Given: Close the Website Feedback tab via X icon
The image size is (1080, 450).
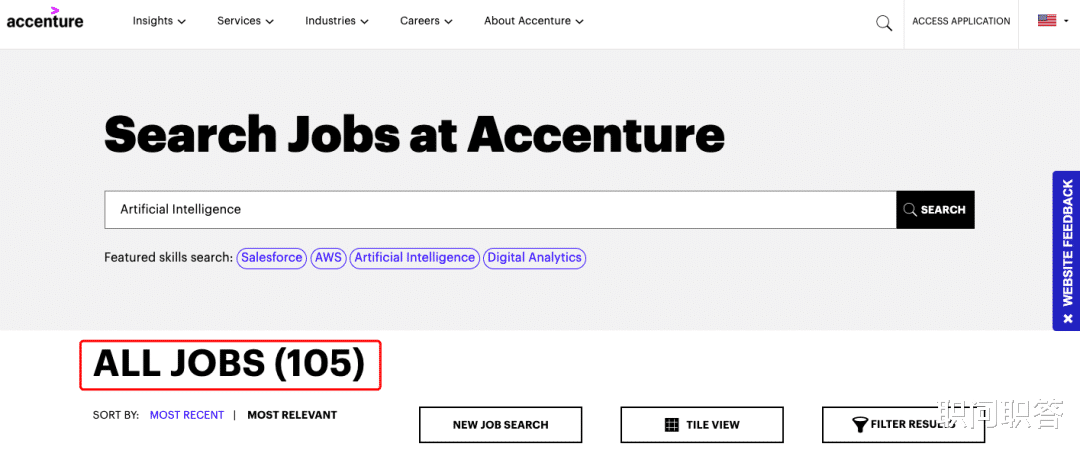Looking at the screenshot, I should tap(1067, 318).
